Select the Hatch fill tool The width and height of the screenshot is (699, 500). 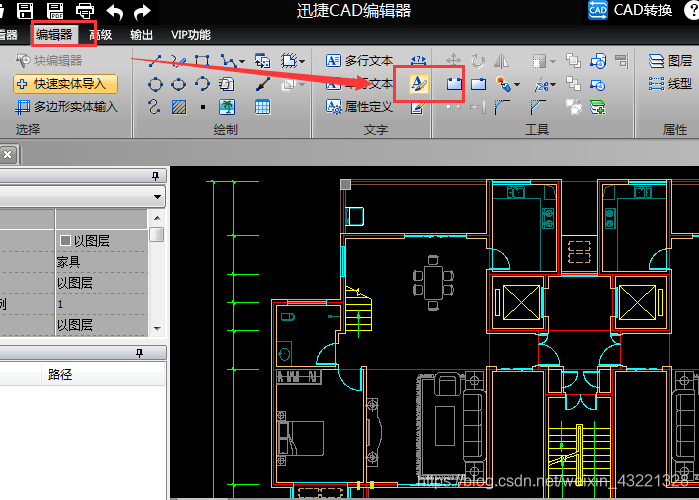[x=179, y=107]
